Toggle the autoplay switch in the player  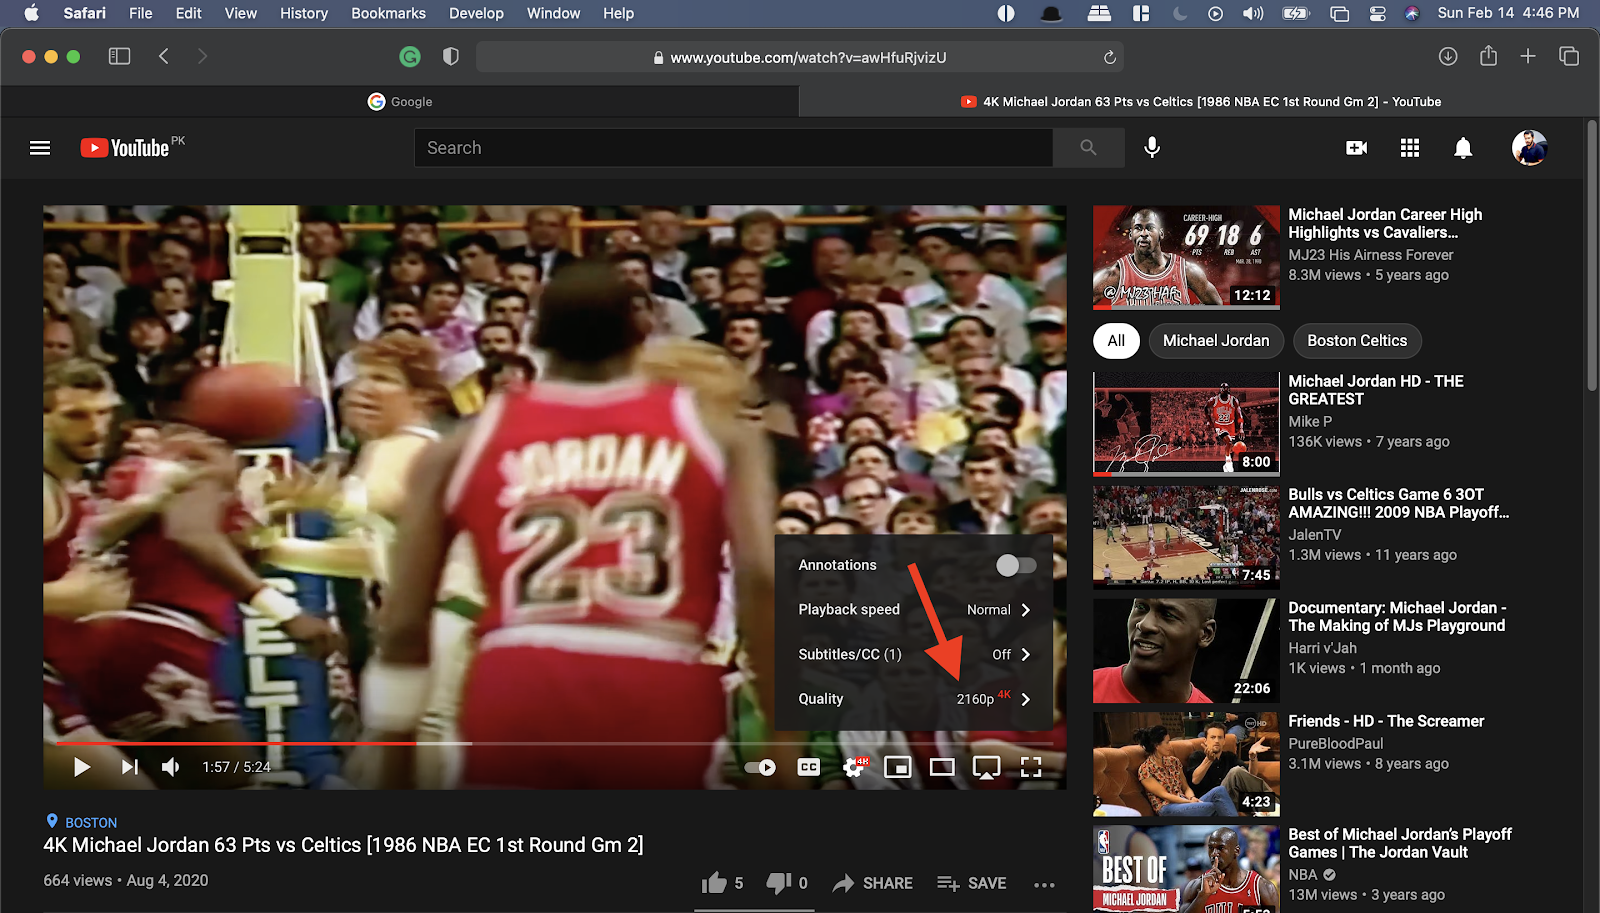760,767
